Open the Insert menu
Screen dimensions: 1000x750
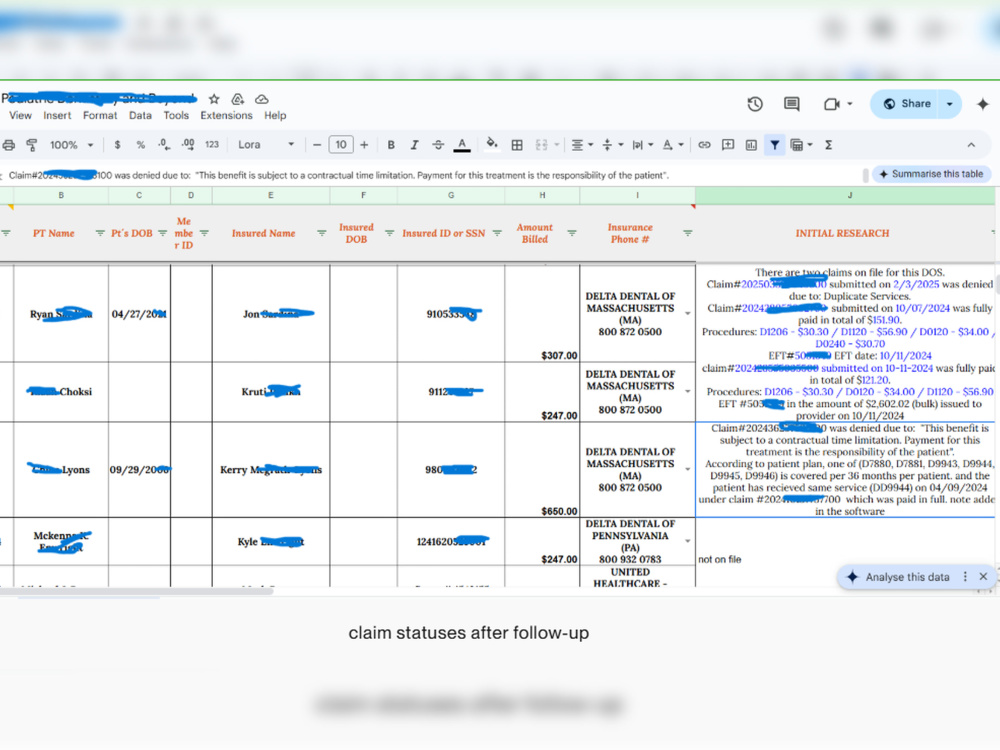tap(57, 115)
